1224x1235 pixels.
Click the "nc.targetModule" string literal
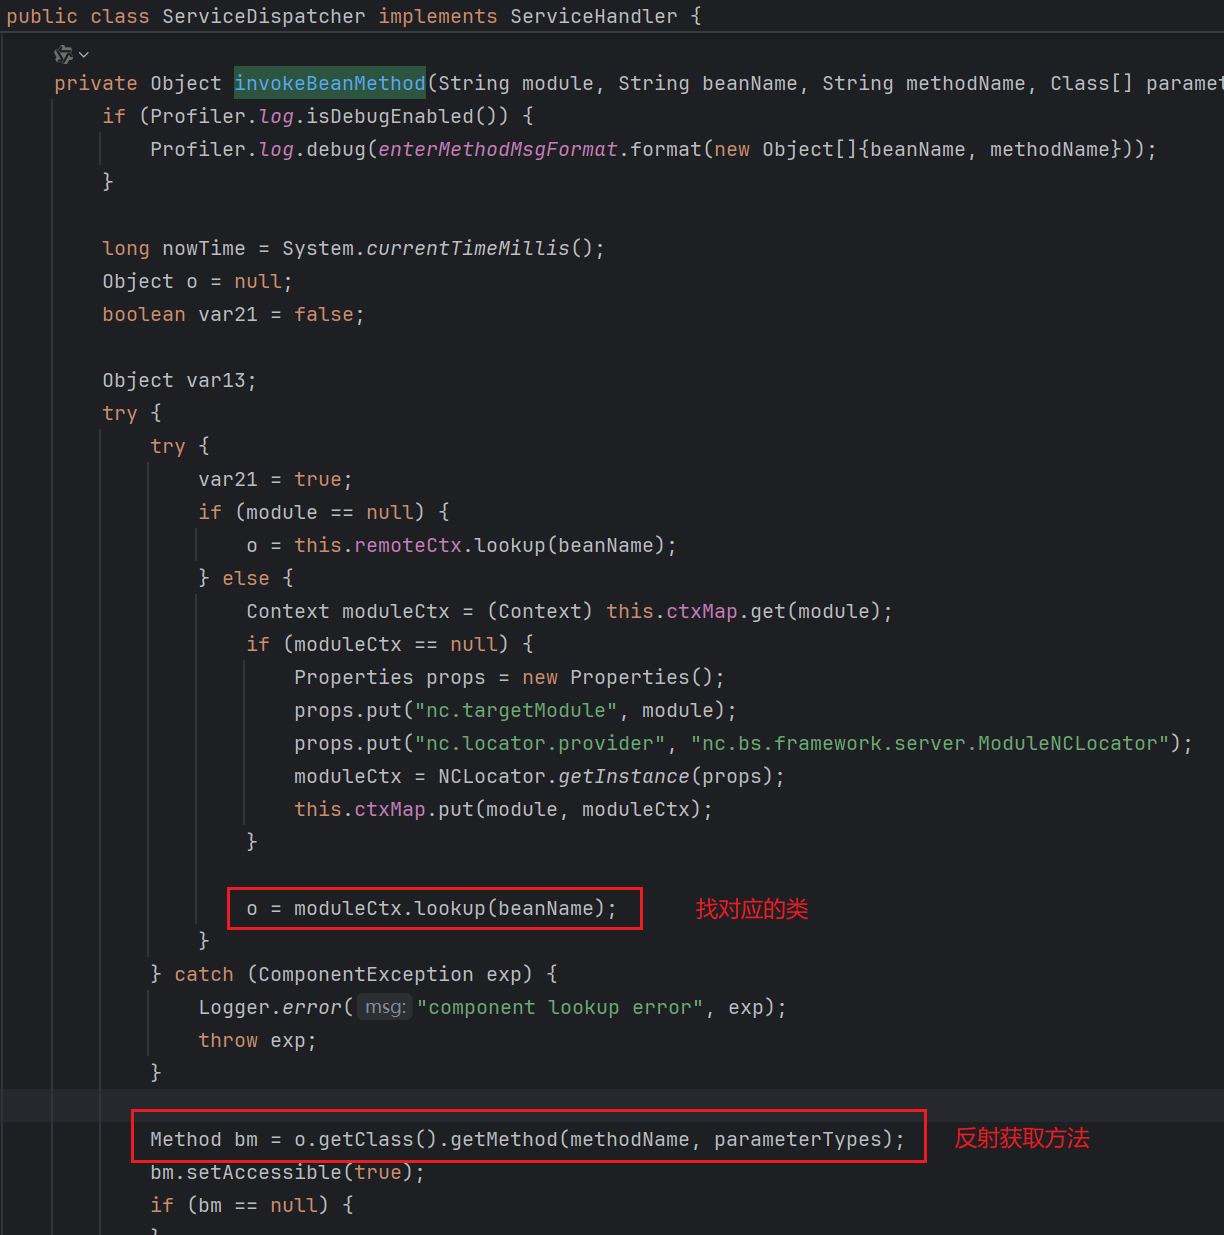coord(516,710)
